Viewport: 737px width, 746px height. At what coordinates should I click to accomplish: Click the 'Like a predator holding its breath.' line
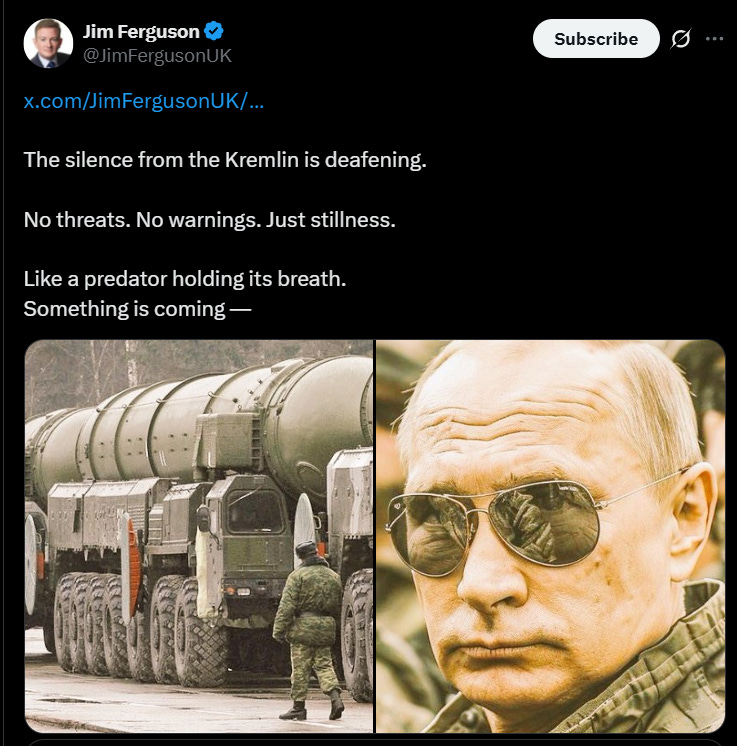pos(185,279)
